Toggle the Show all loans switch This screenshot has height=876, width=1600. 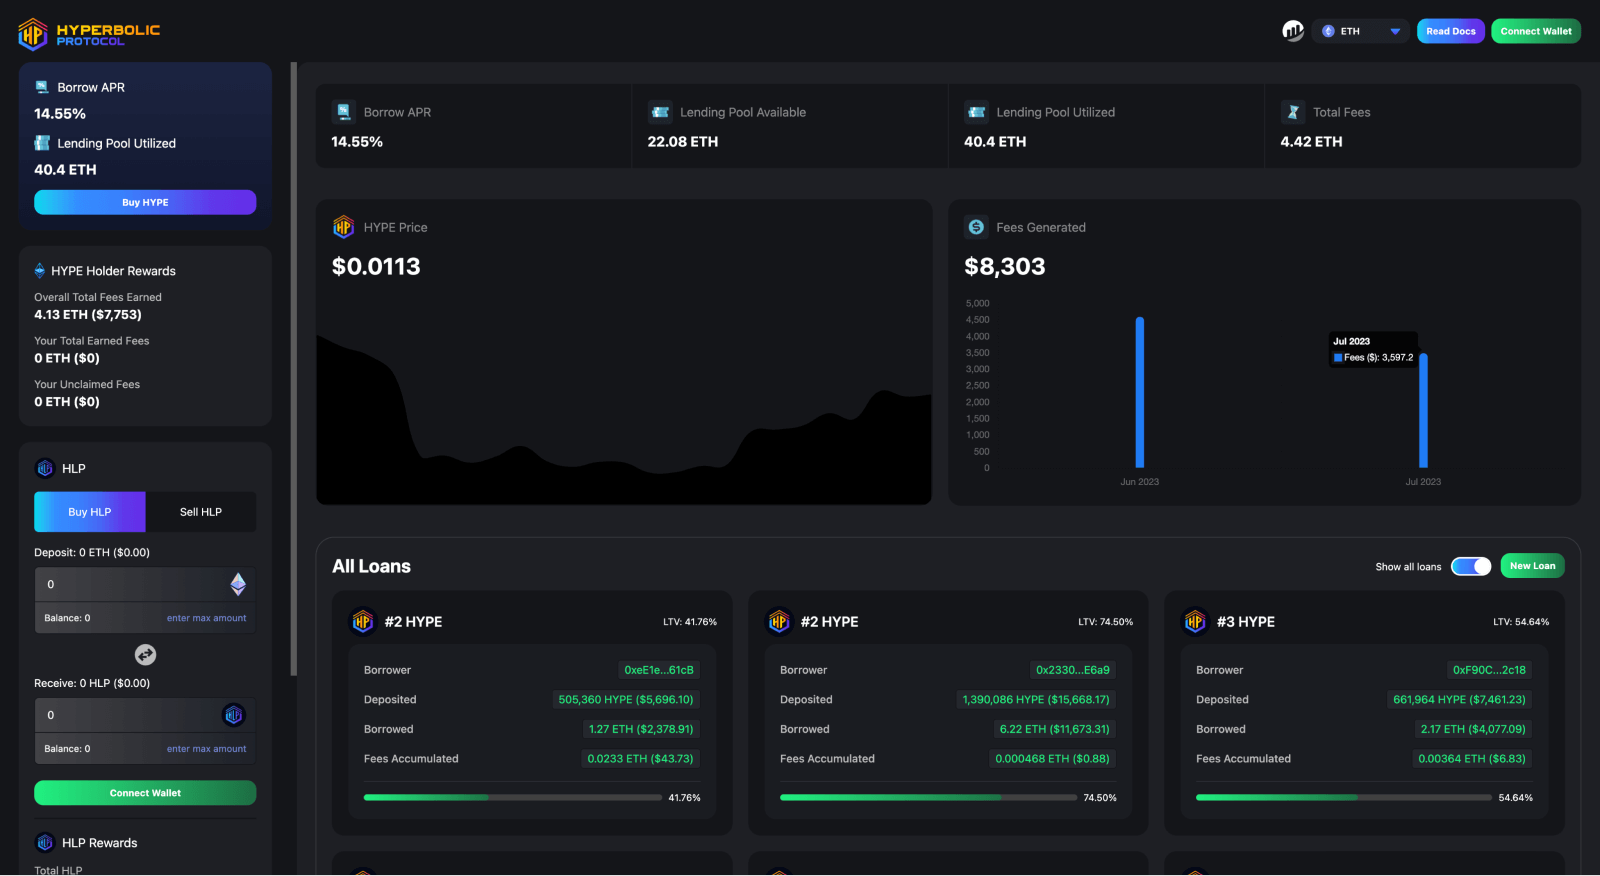(x=1470, y=566)
